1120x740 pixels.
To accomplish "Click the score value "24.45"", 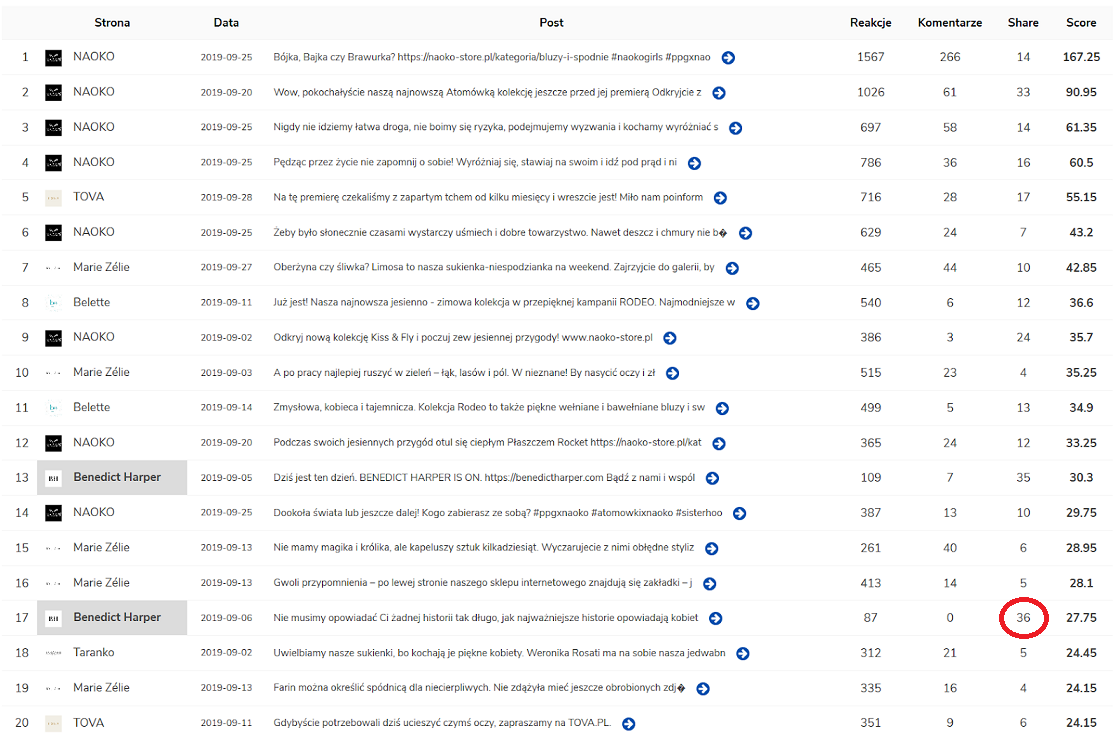I will pyautogui.click(x=1081, y=652).
